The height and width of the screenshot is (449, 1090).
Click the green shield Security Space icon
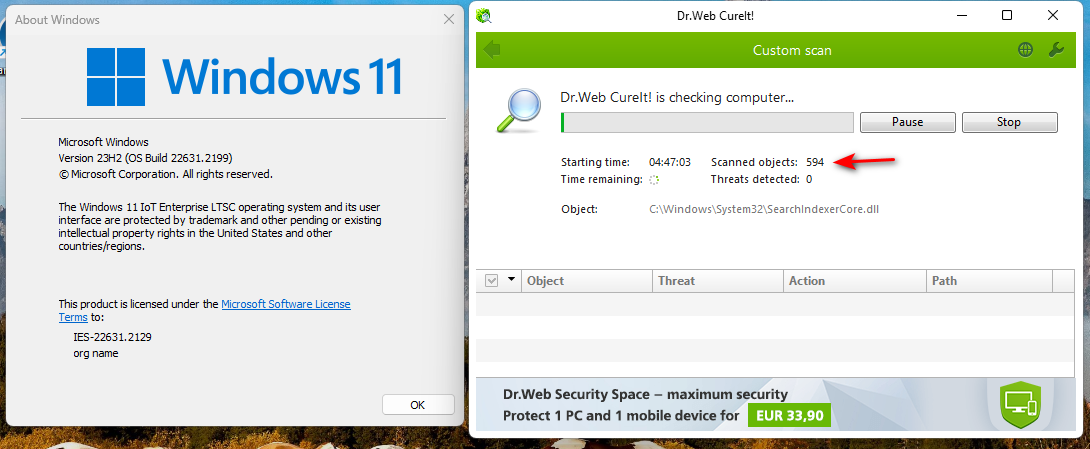[1020, 405]
